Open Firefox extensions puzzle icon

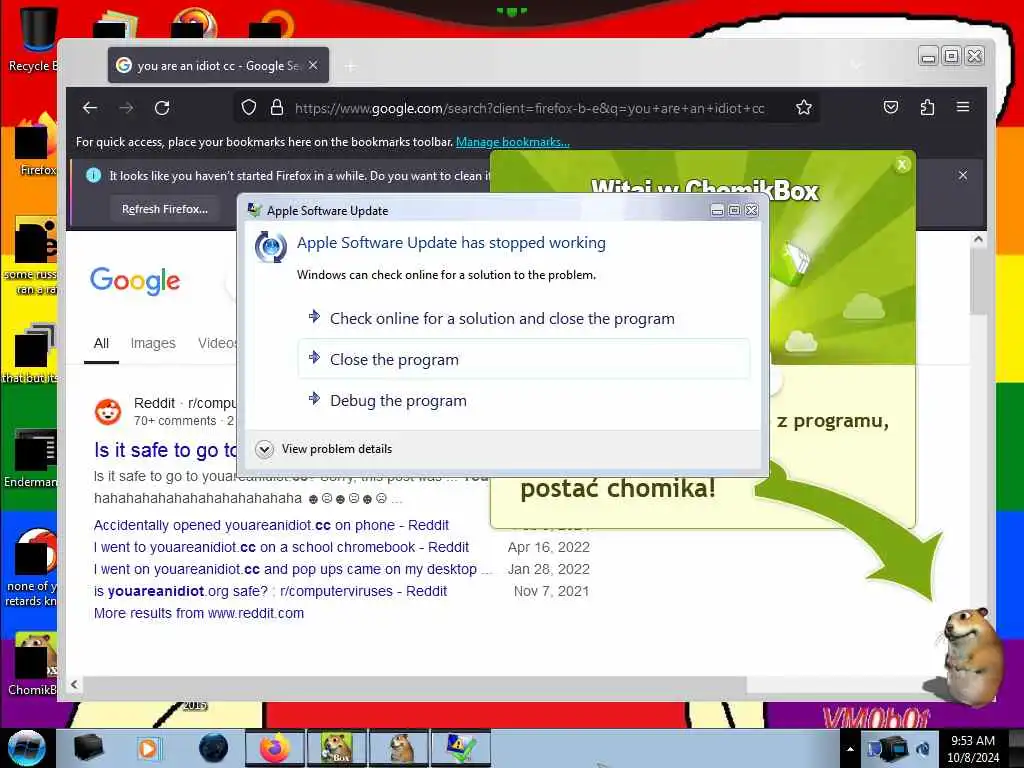pos(927,107)
